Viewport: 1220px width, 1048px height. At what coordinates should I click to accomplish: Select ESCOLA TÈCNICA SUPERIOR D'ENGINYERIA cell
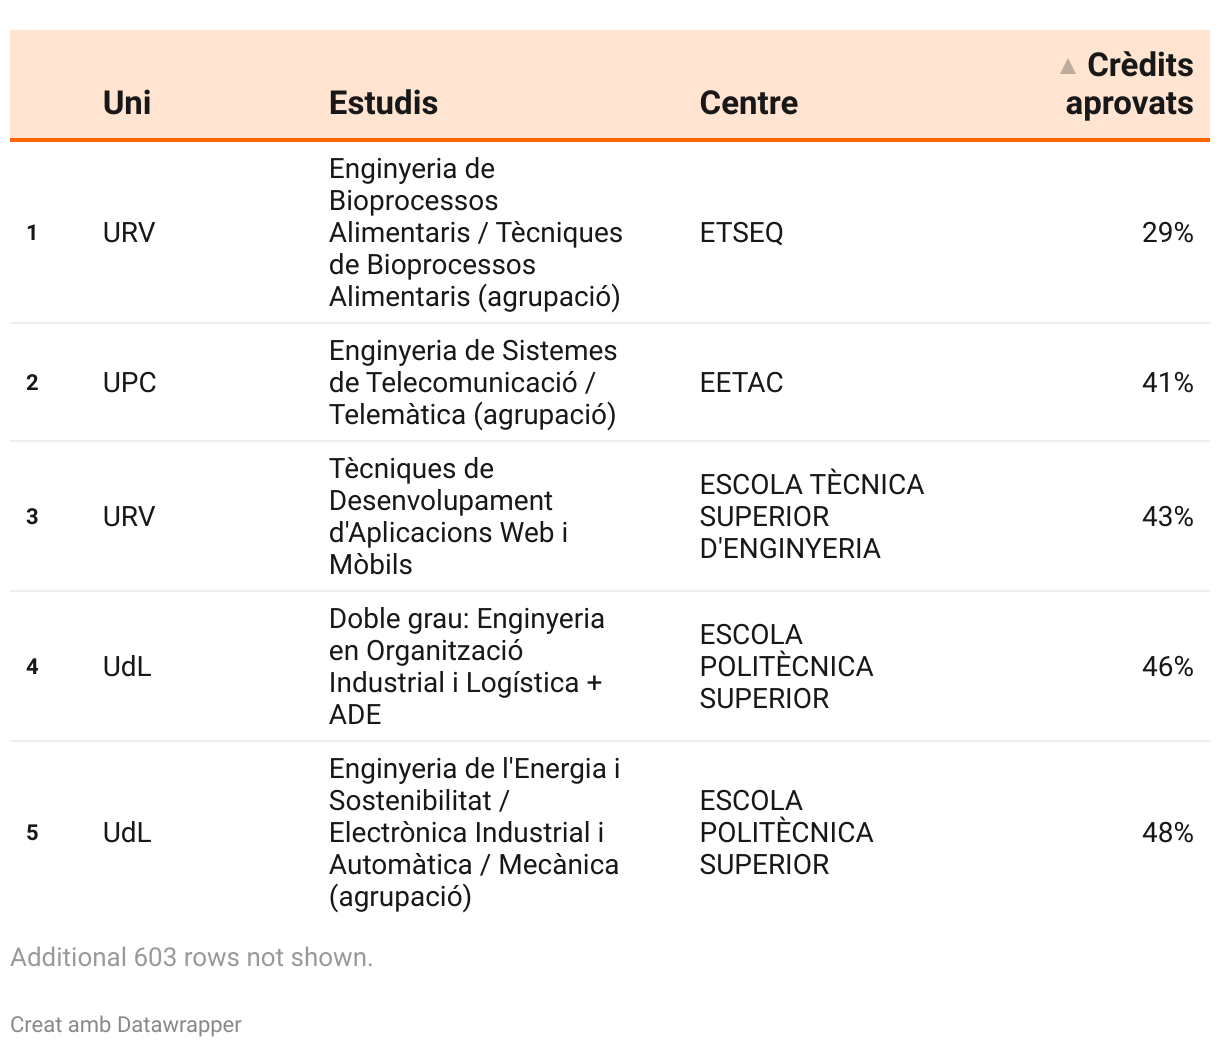point(812,517)
